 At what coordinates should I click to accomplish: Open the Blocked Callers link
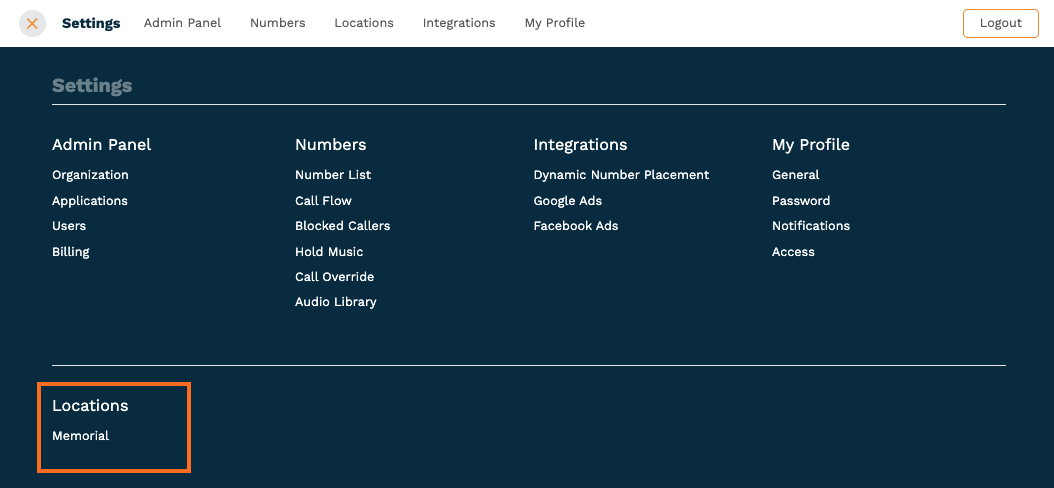(342, 226)
